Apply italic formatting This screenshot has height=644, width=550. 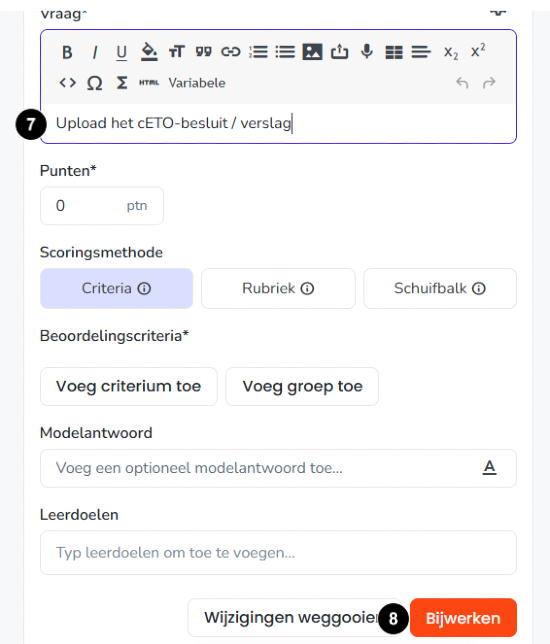(x=95, y=53)
